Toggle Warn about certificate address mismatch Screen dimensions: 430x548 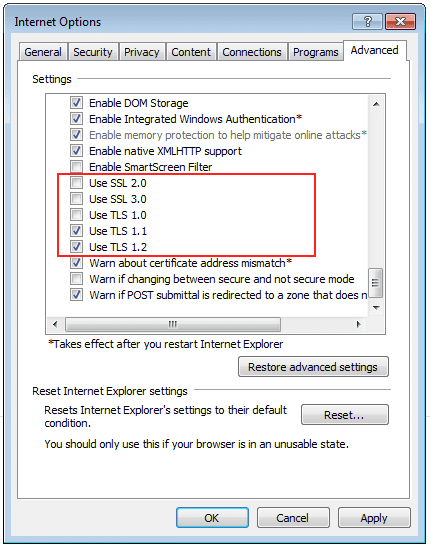point(76,263)
